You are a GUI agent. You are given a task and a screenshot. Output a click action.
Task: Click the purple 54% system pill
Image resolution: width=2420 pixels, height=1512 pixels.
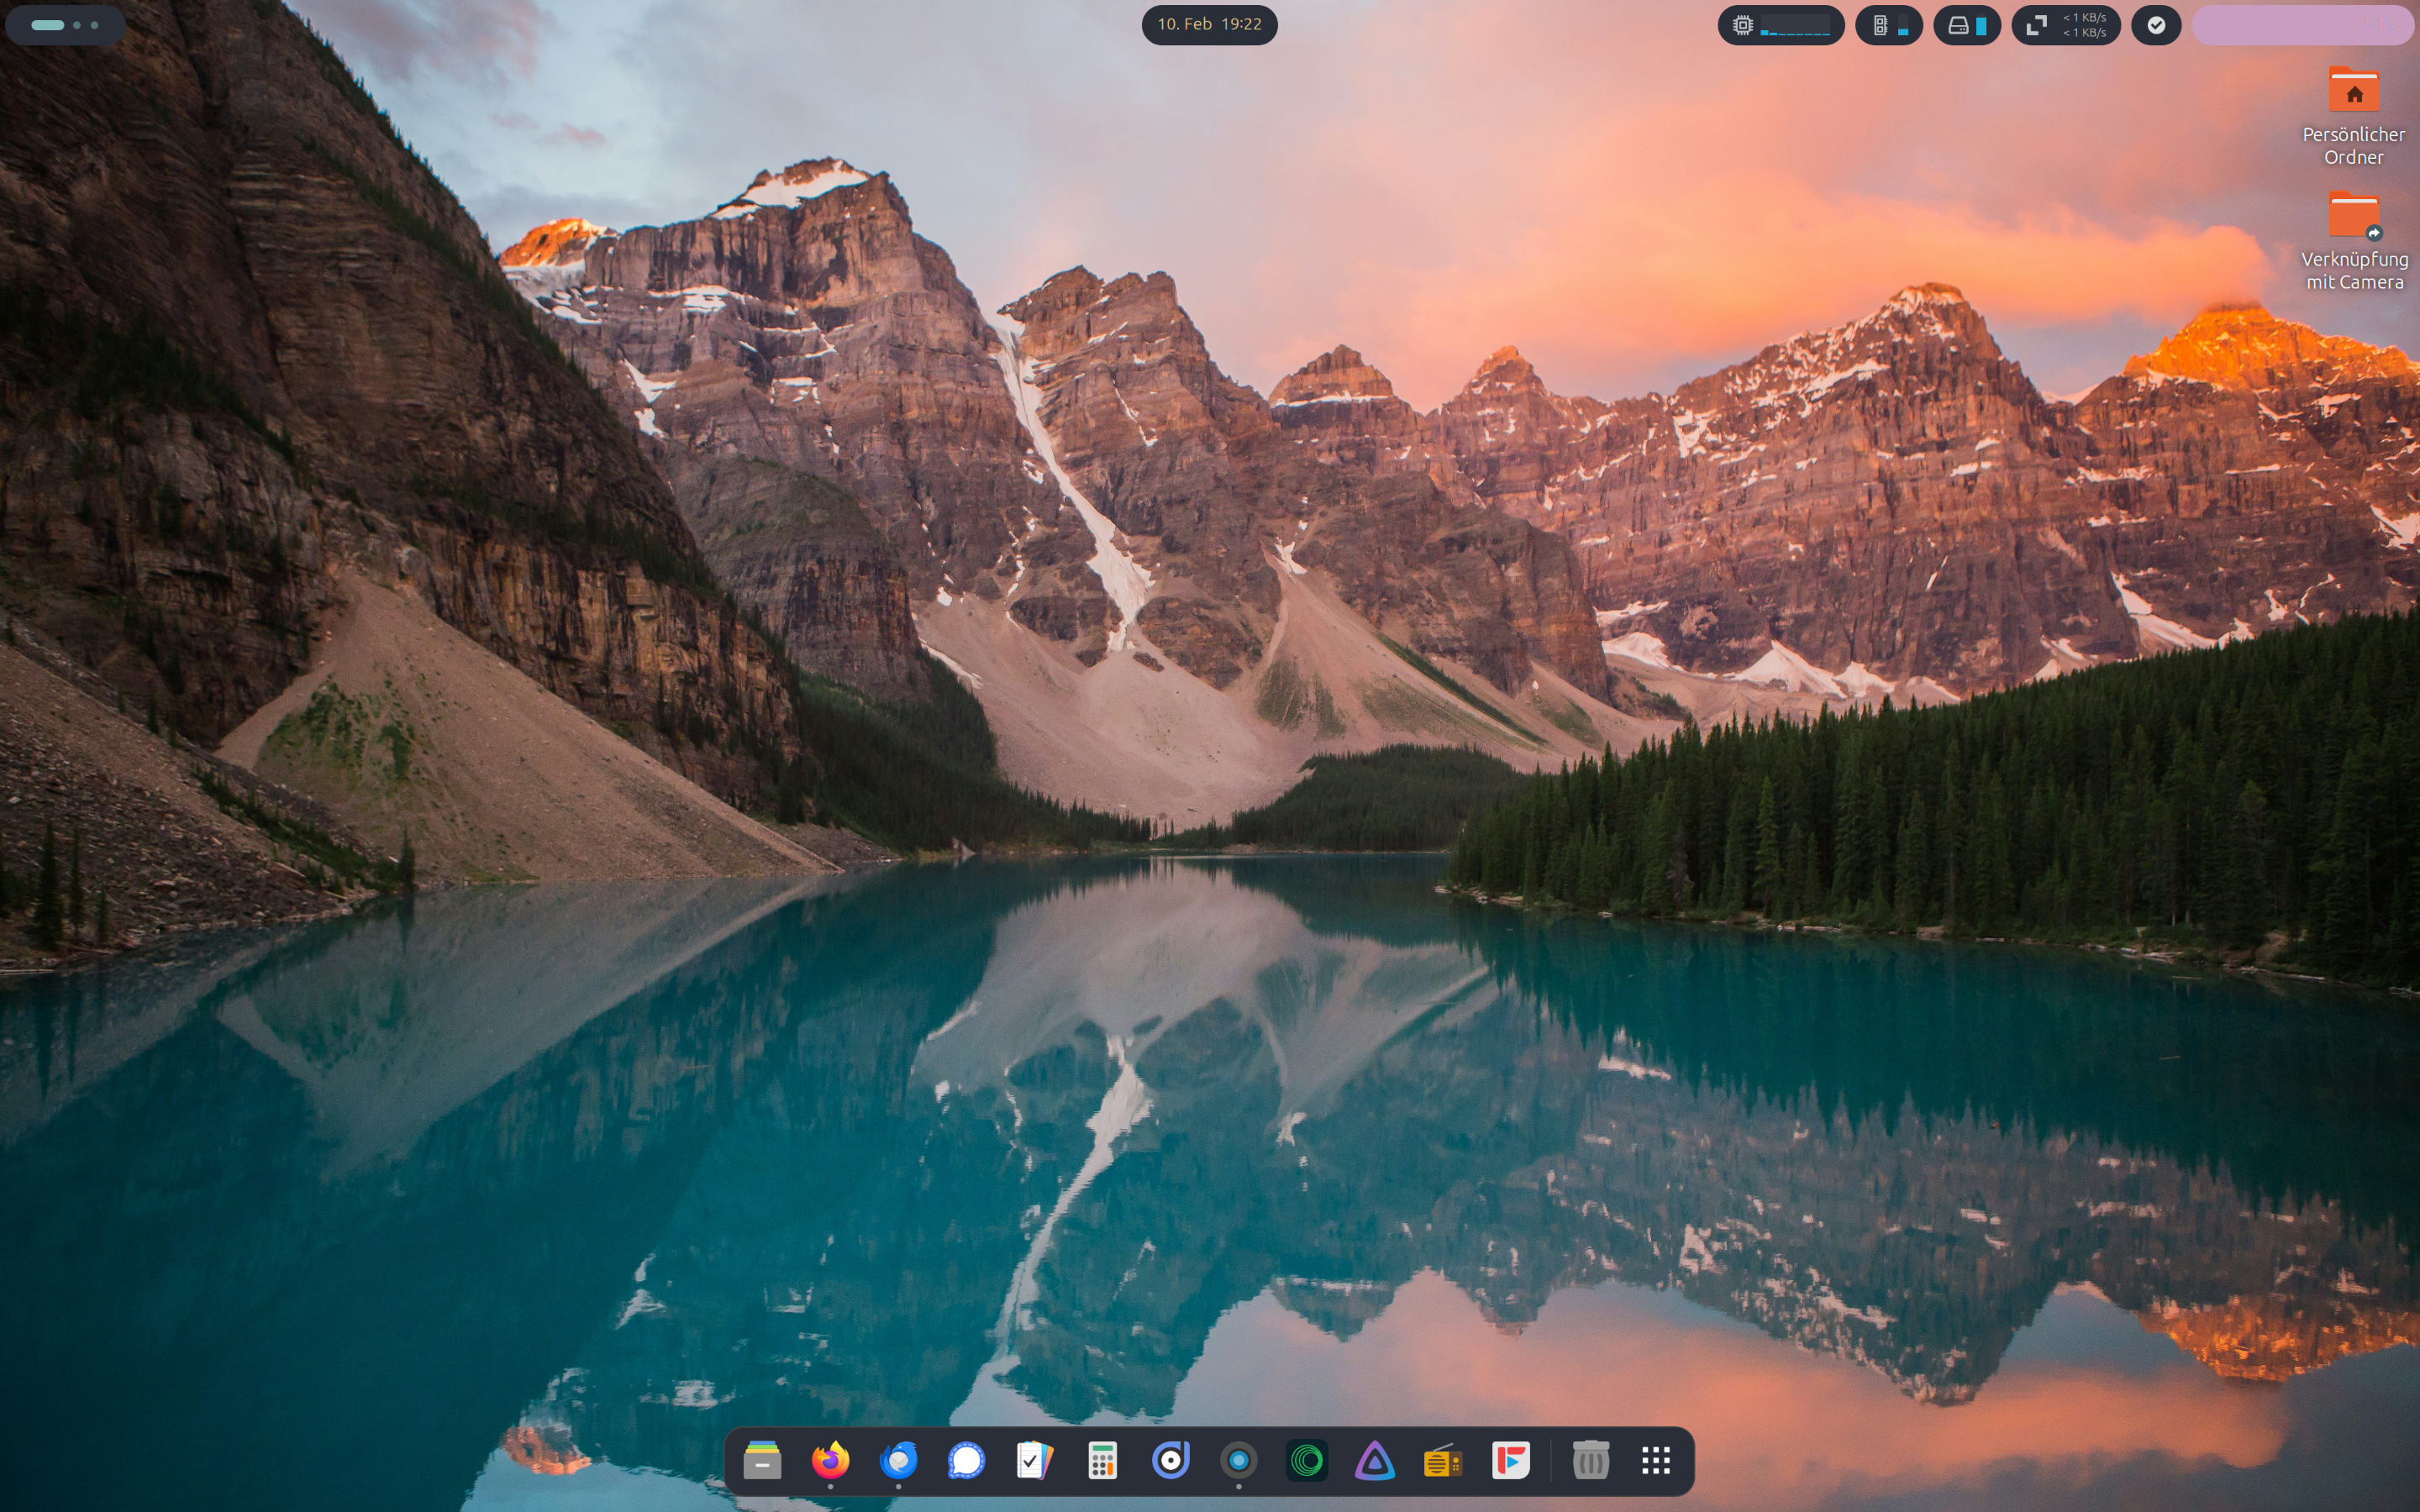(x=2303, y=25)
